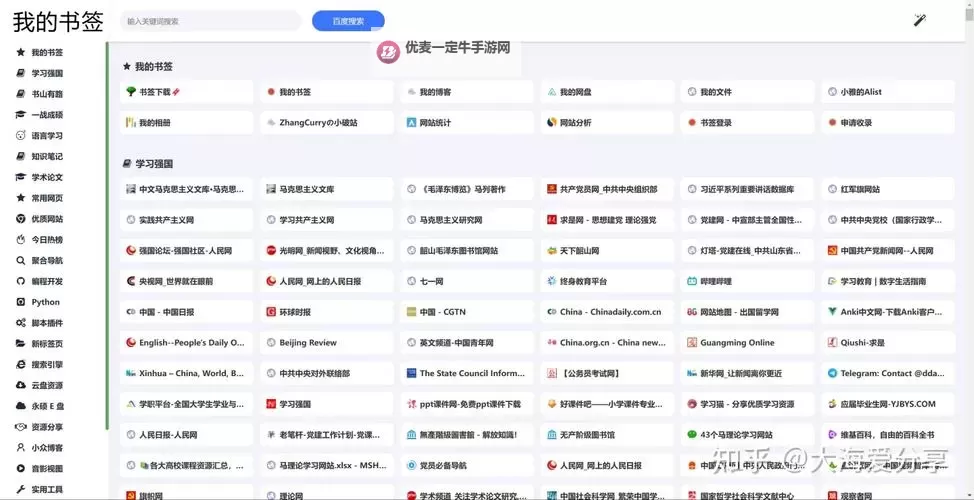Open the 中国 - CGTN bookmark card
Screen dimensions: 974x500
coord(467,312)
